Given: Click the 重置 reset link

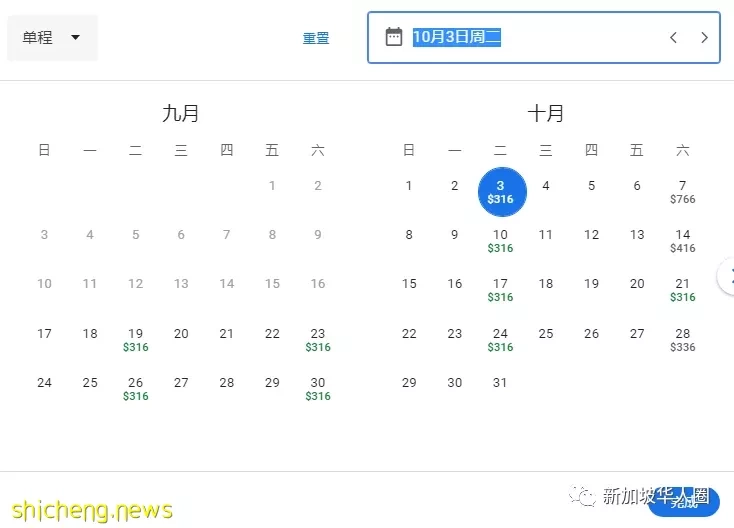Looking at the screenshot, I should tap(316, 38).
